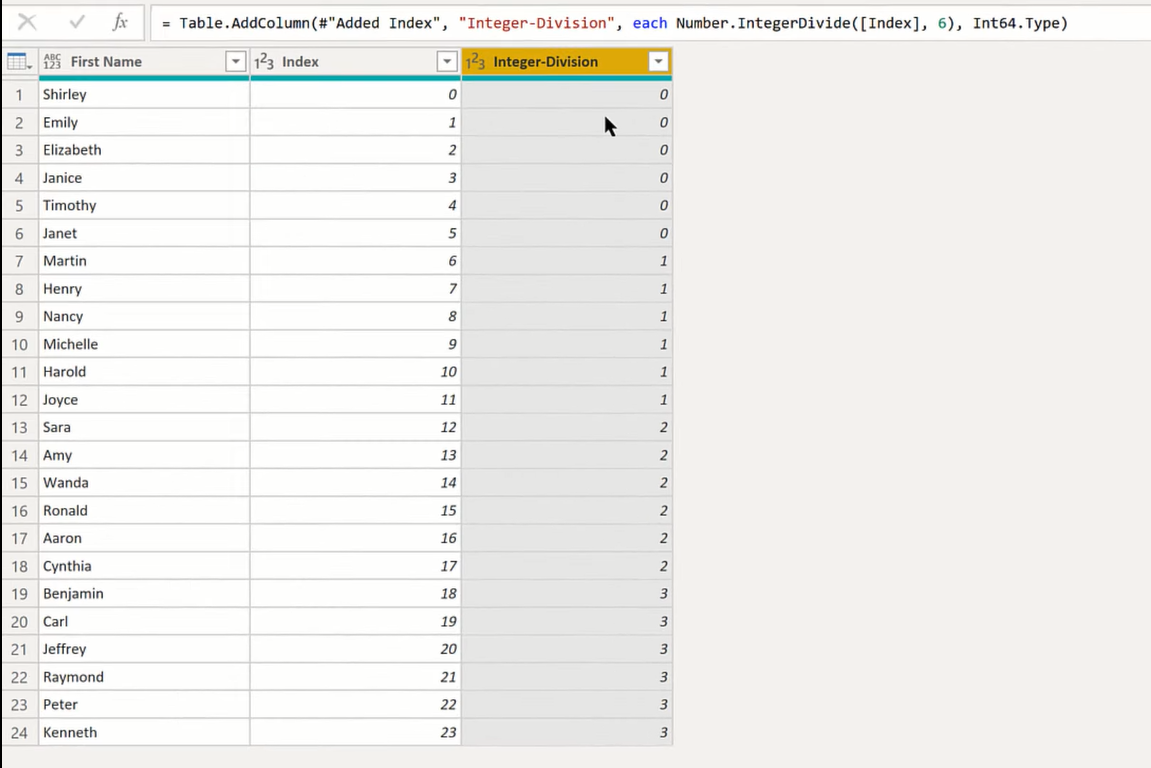Screen dimensions: 1151x768
Task: Click the cell containing Kenneth
Action: tap(145, 733)
